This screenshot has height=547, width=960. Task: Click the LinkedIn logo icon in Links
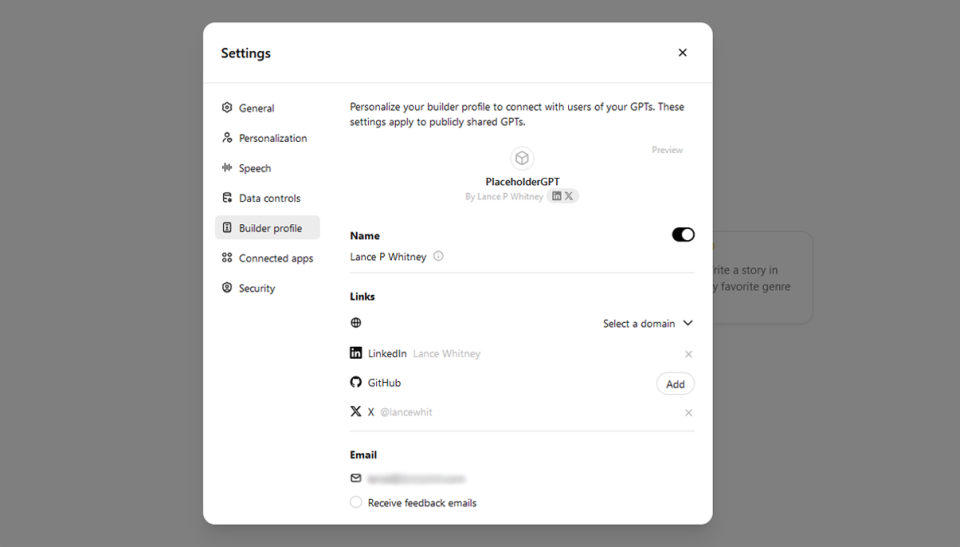pos(356,353)
